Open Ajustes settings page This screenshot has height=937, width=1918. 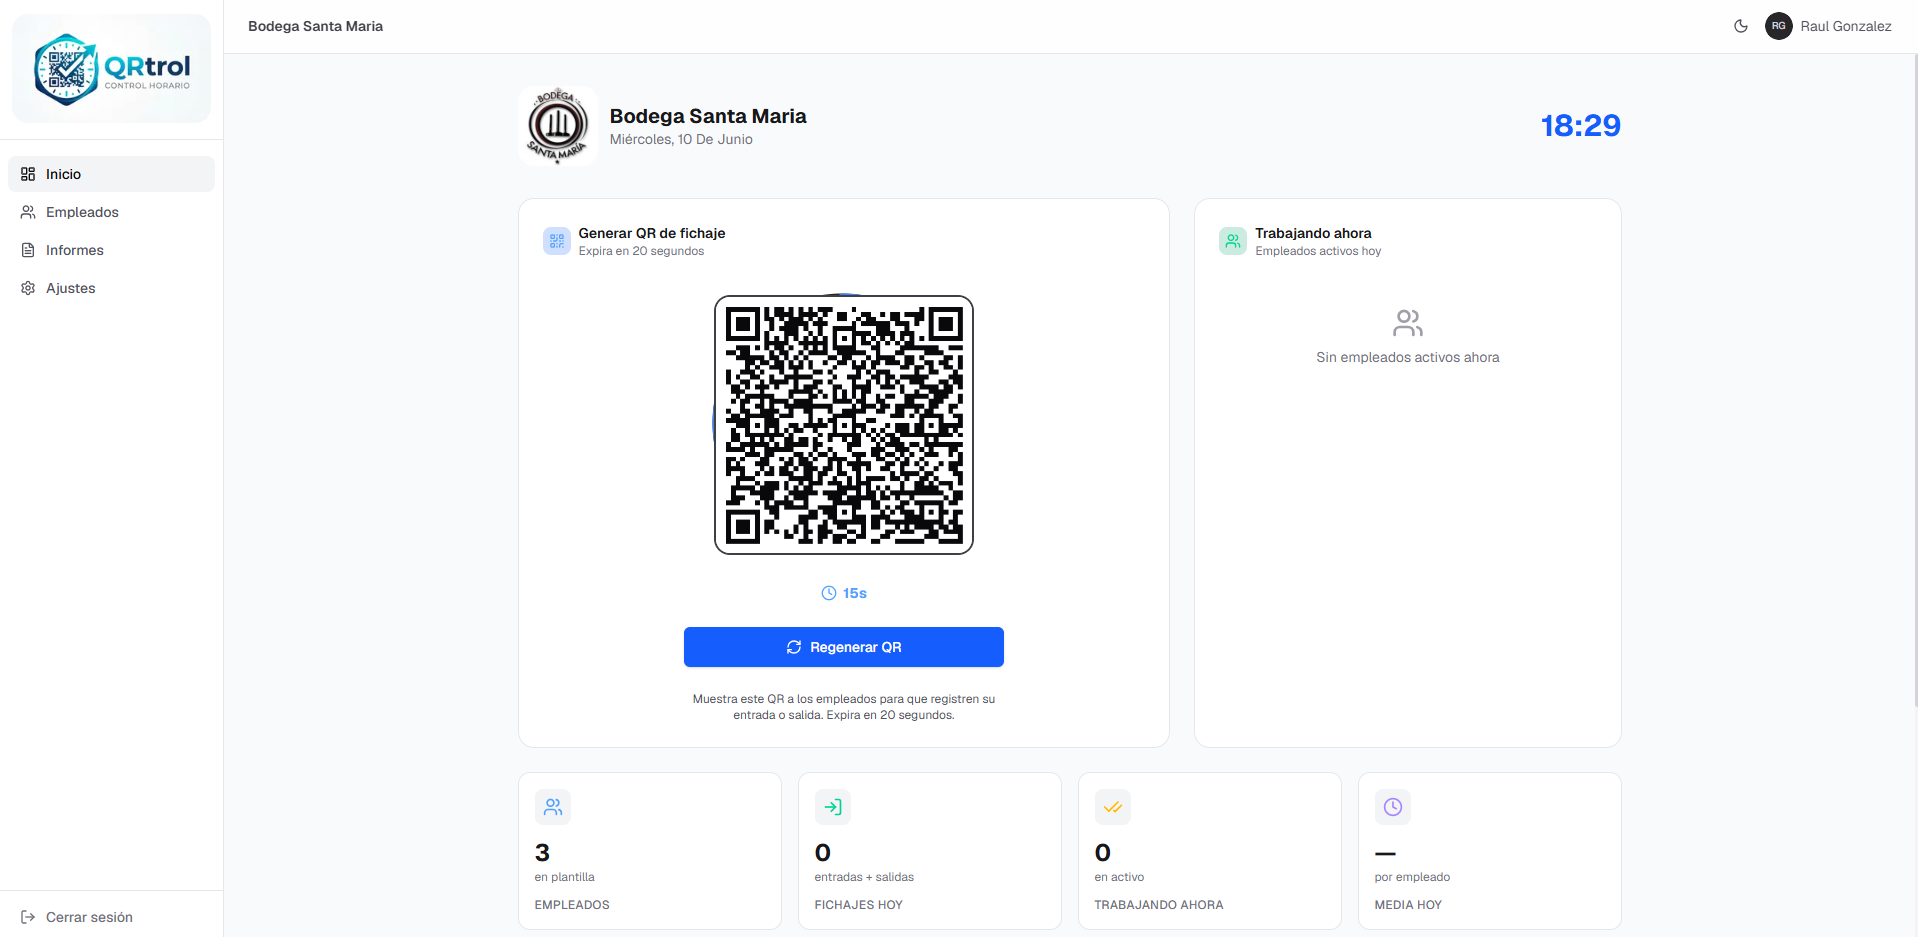point(111,288)
